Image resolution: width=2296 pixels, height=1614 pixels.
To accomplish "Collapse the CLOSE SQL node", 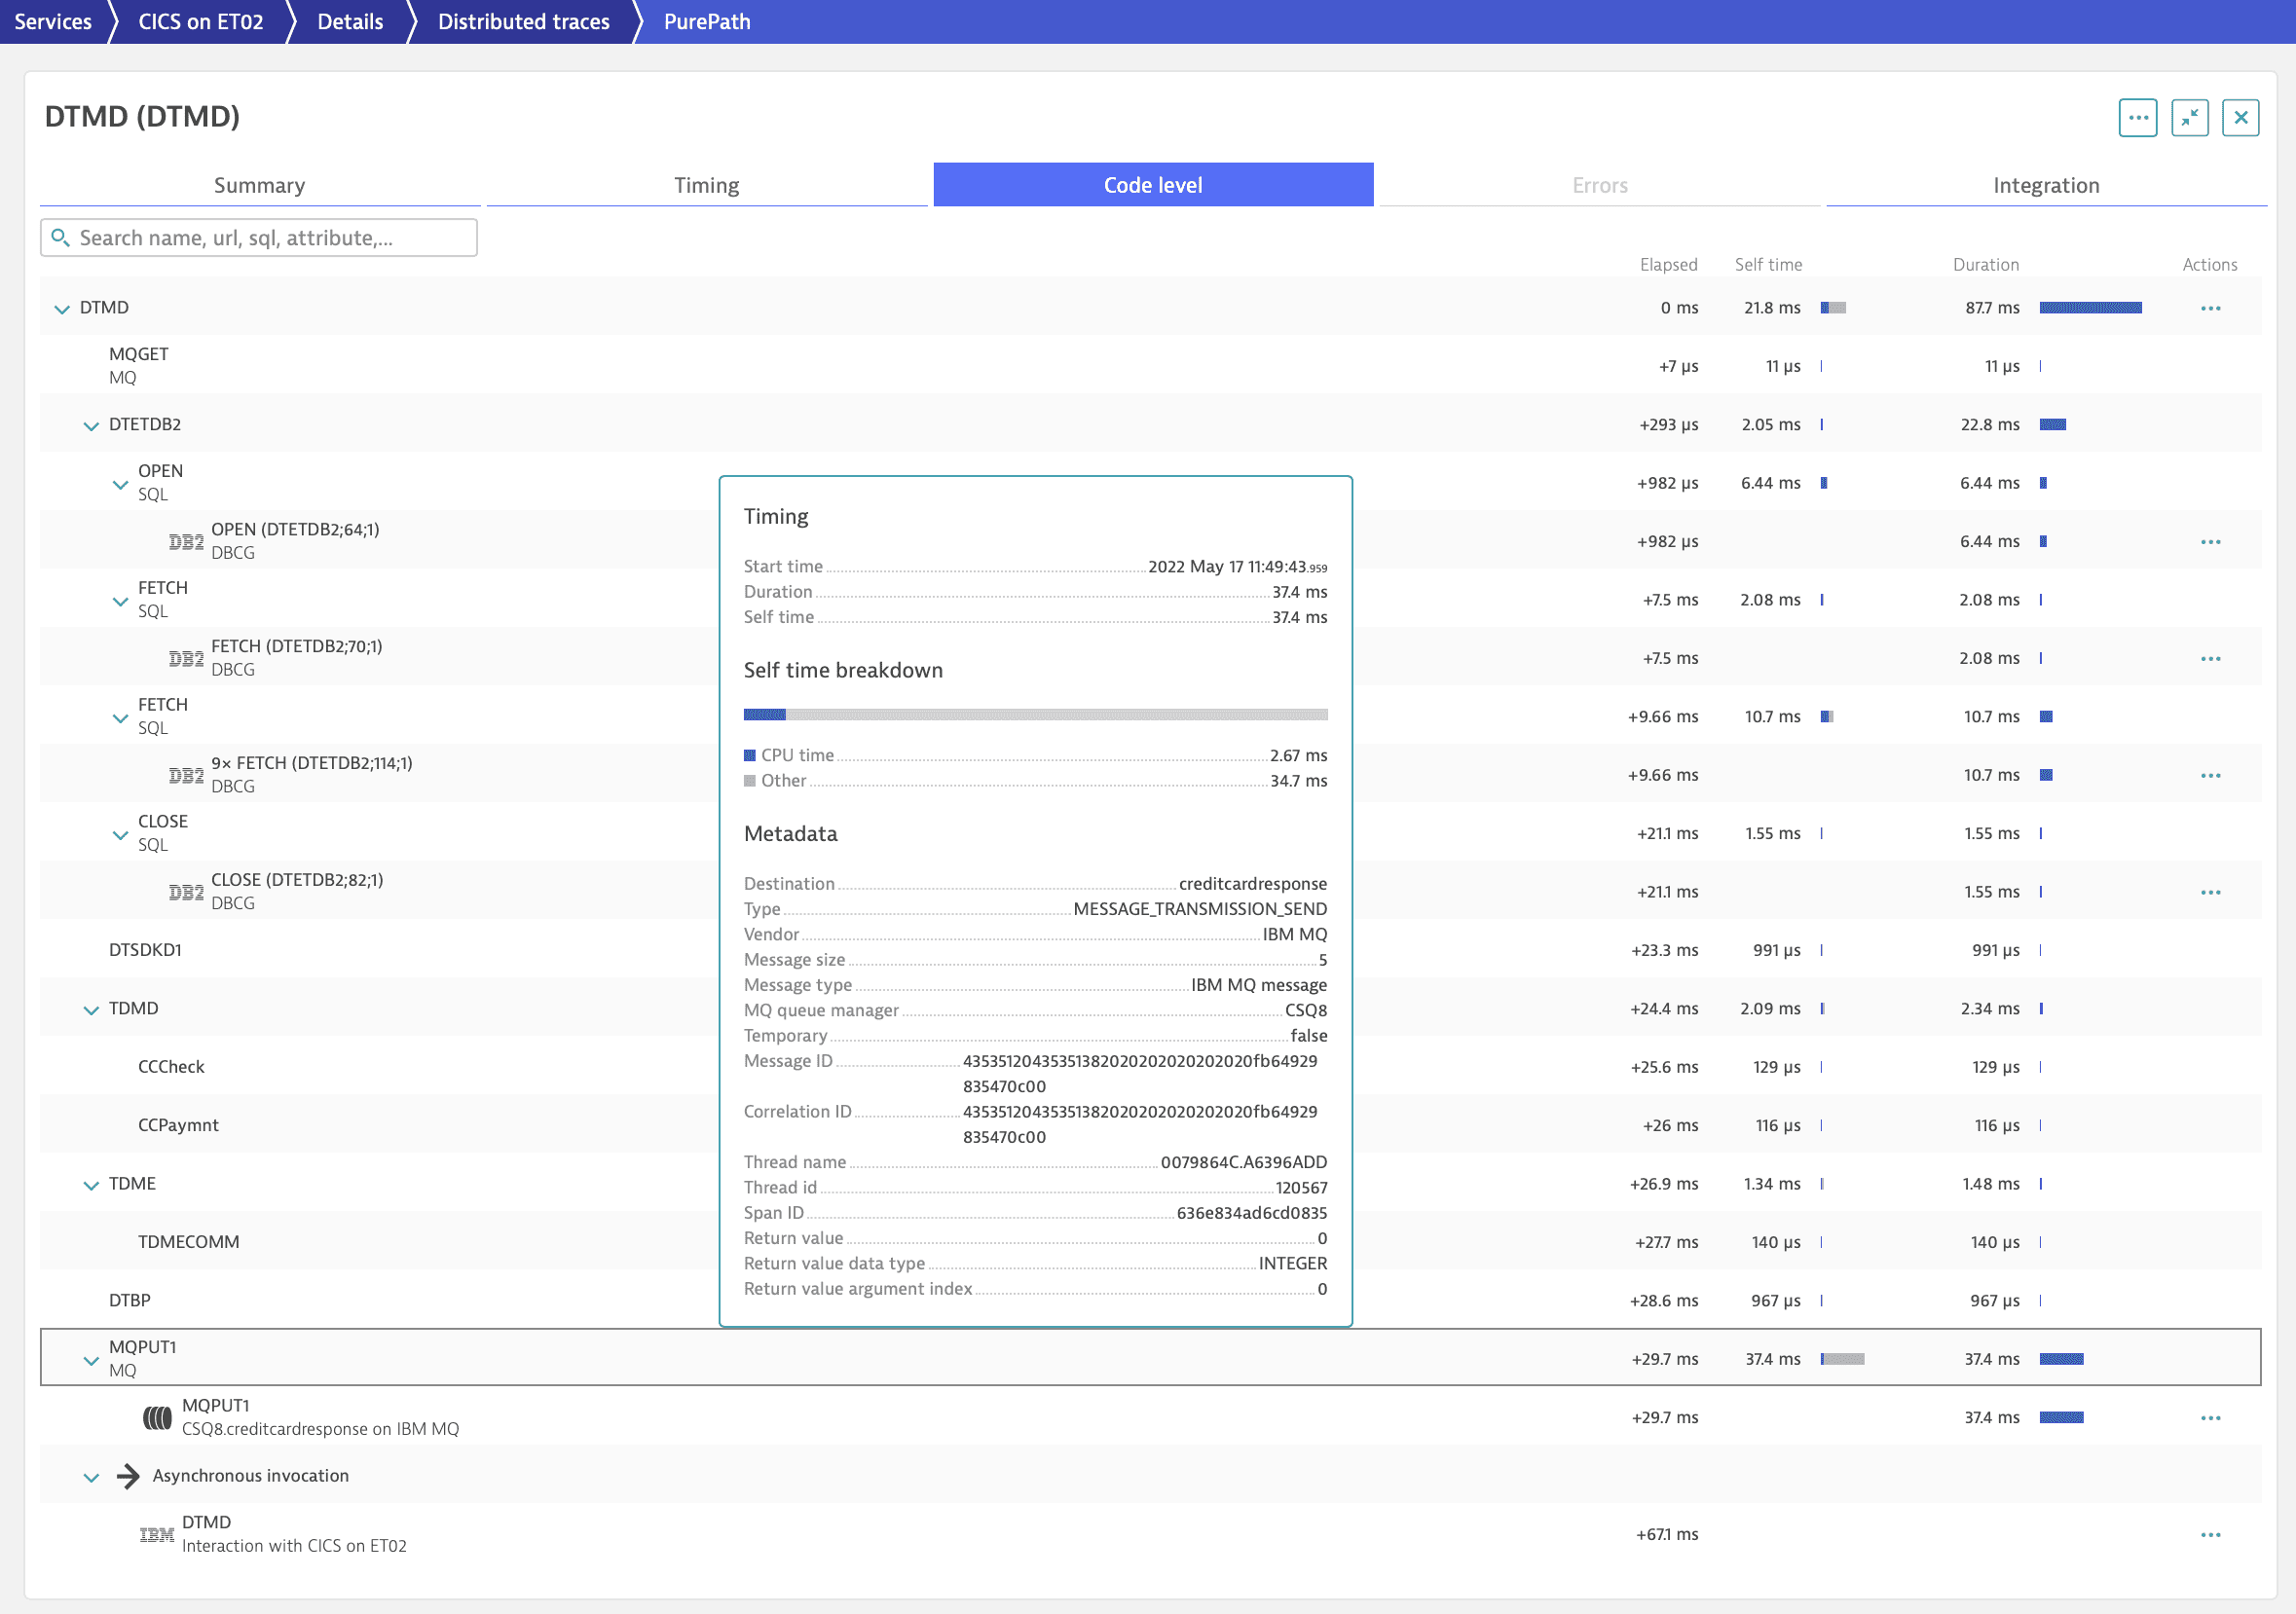I will [120, 835].
